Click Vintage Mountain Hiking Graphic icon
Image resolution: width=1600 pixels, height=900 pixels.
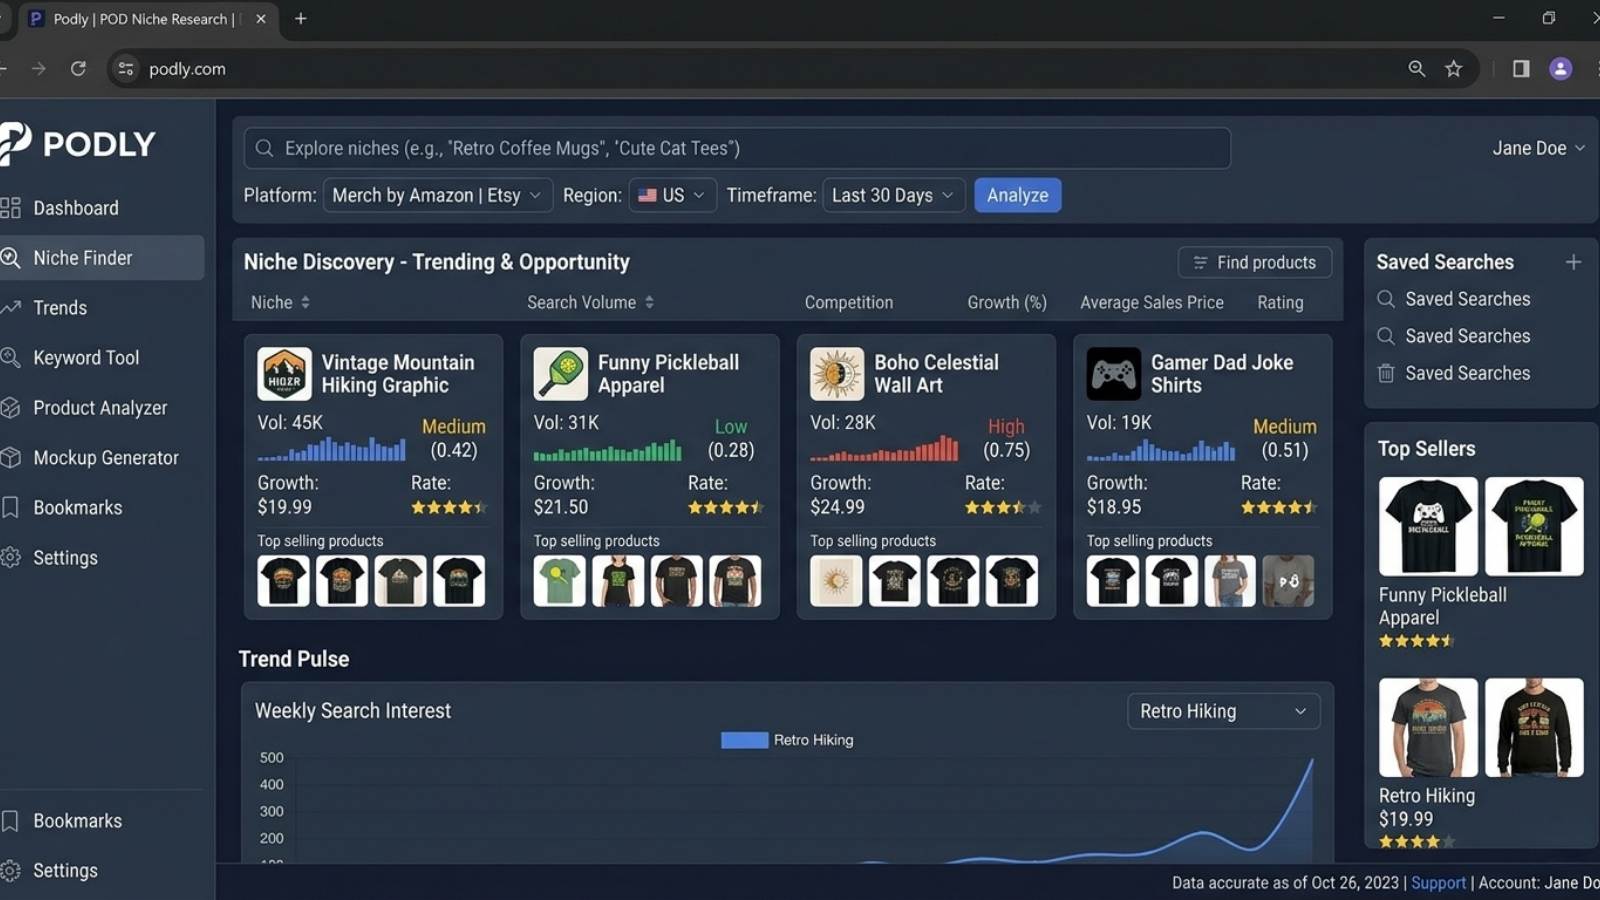284,374
